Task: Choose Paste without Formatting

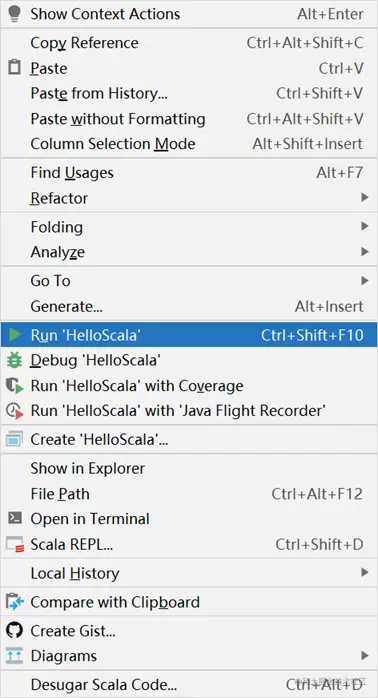Action: click(189, 119)
